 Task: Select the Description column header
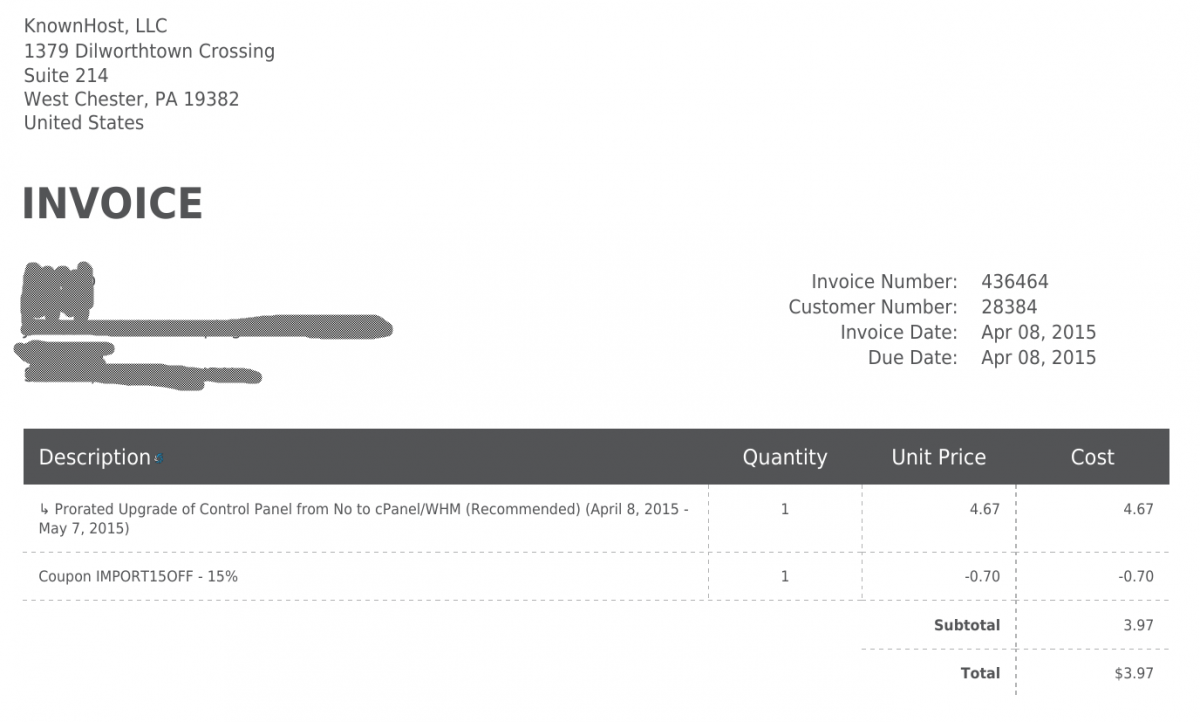94,458
